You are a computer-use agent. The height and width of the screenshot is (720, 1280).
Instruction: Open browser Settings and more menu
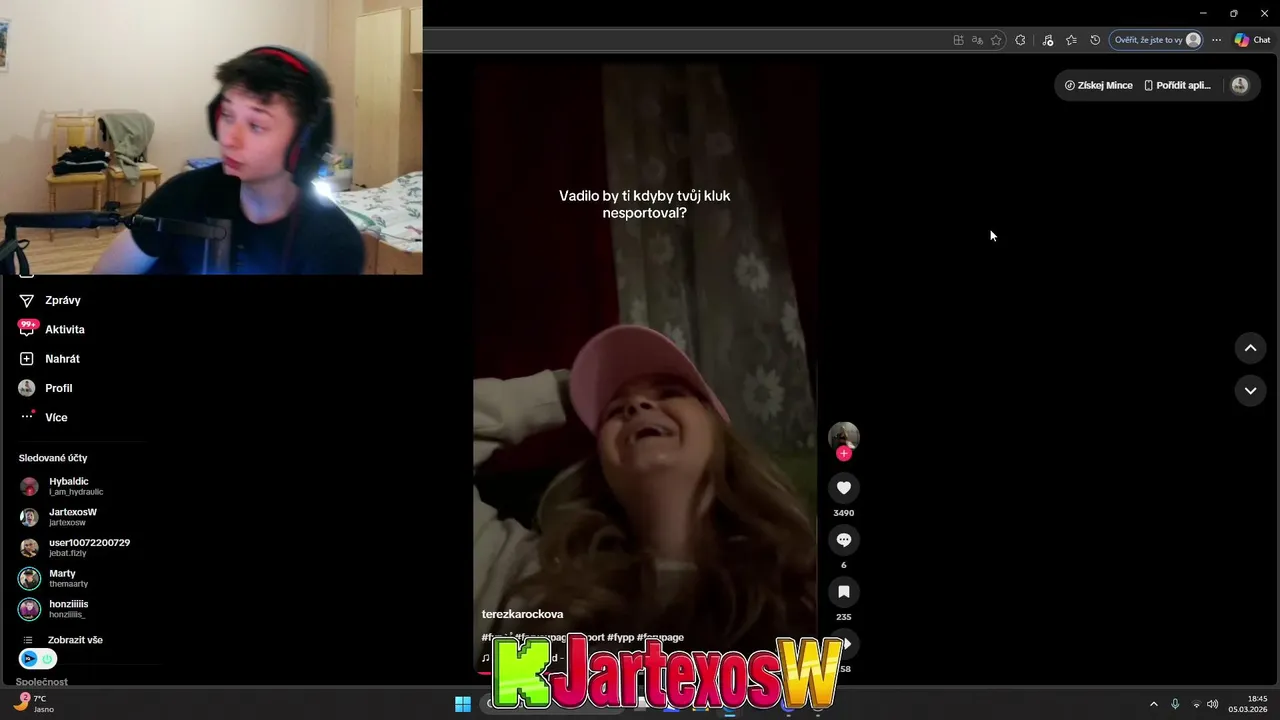pos(1216,40)
